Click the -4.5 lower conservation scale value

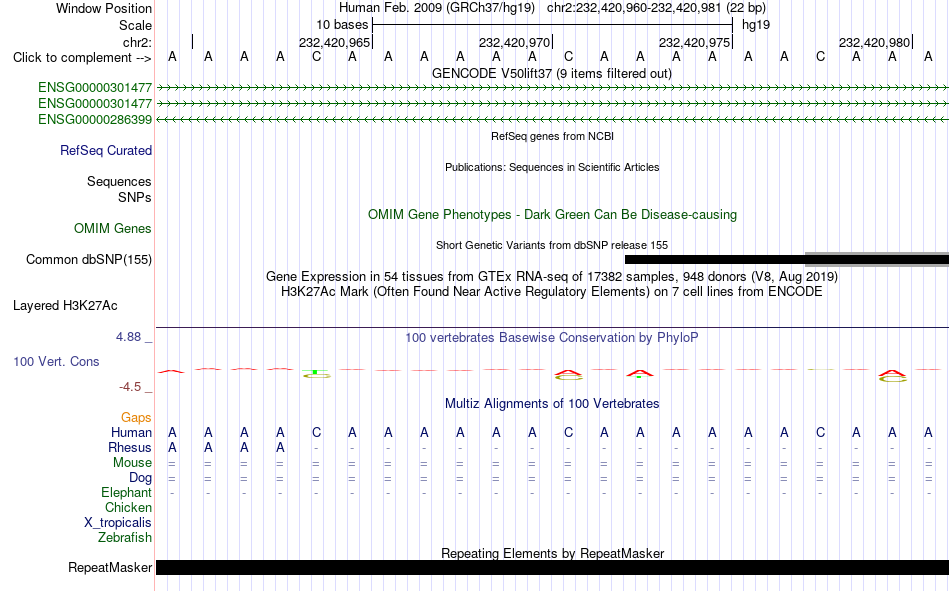click(x=130, y=387)
